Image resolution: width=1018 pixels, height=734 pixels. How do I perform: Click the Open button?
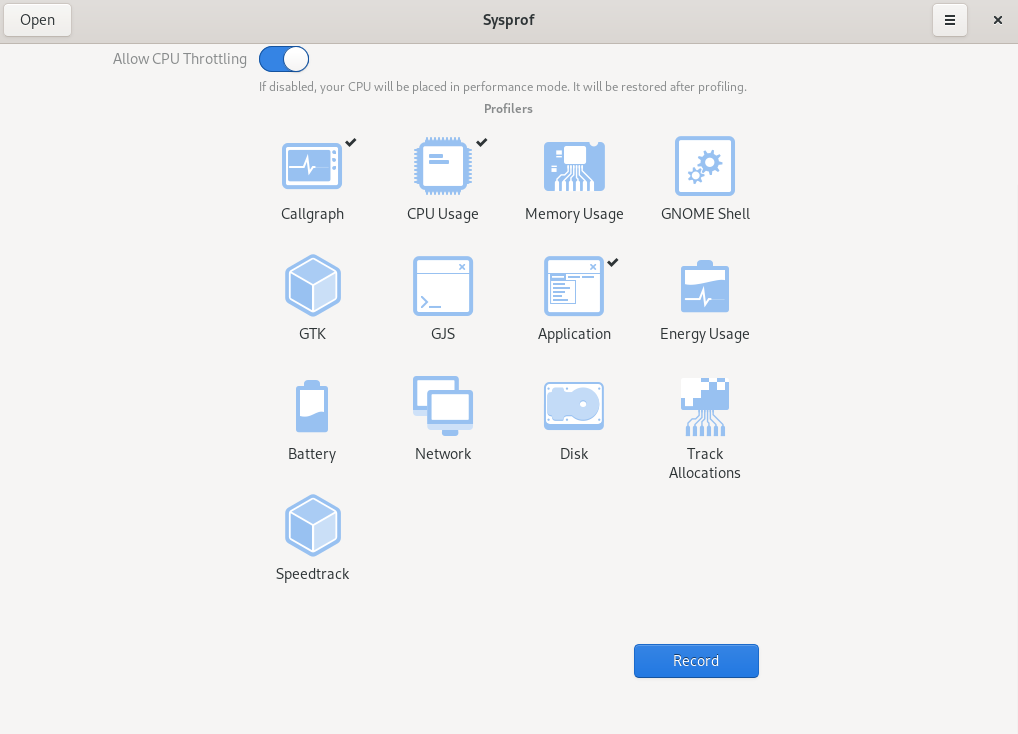[38, 20]
